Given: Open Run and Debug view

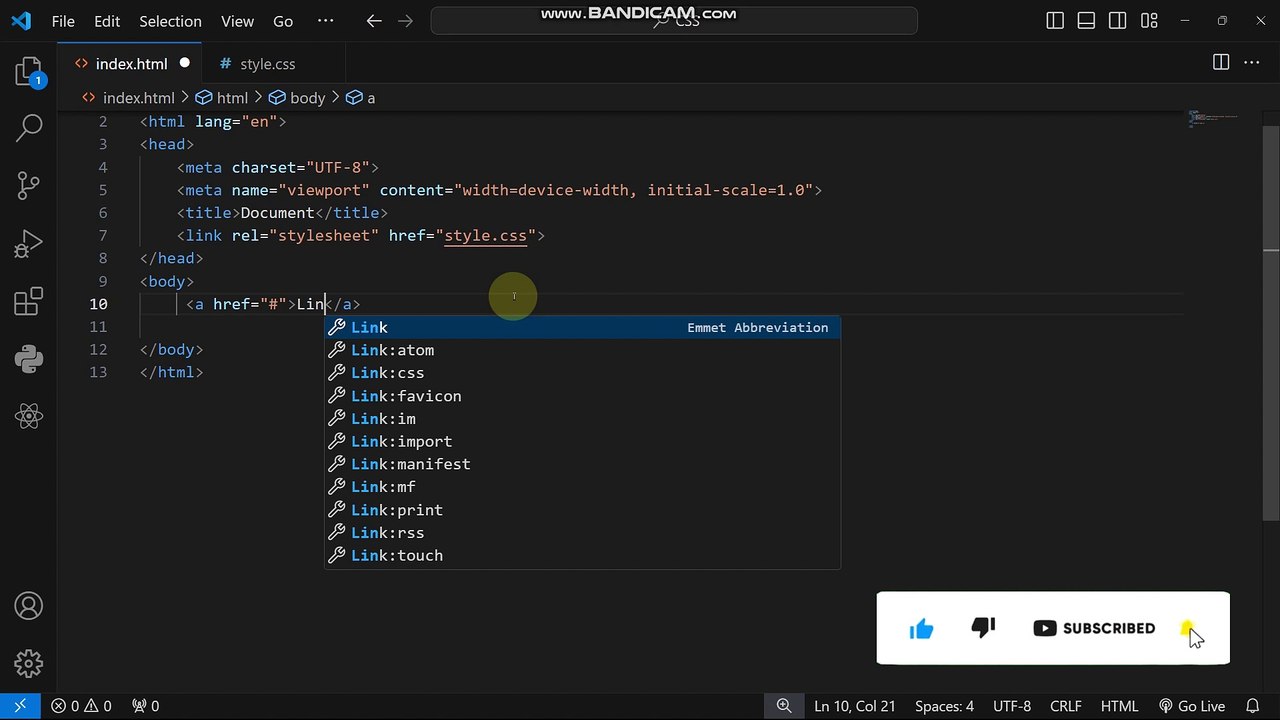Looking at the screenshot, I should click(29, 243).
